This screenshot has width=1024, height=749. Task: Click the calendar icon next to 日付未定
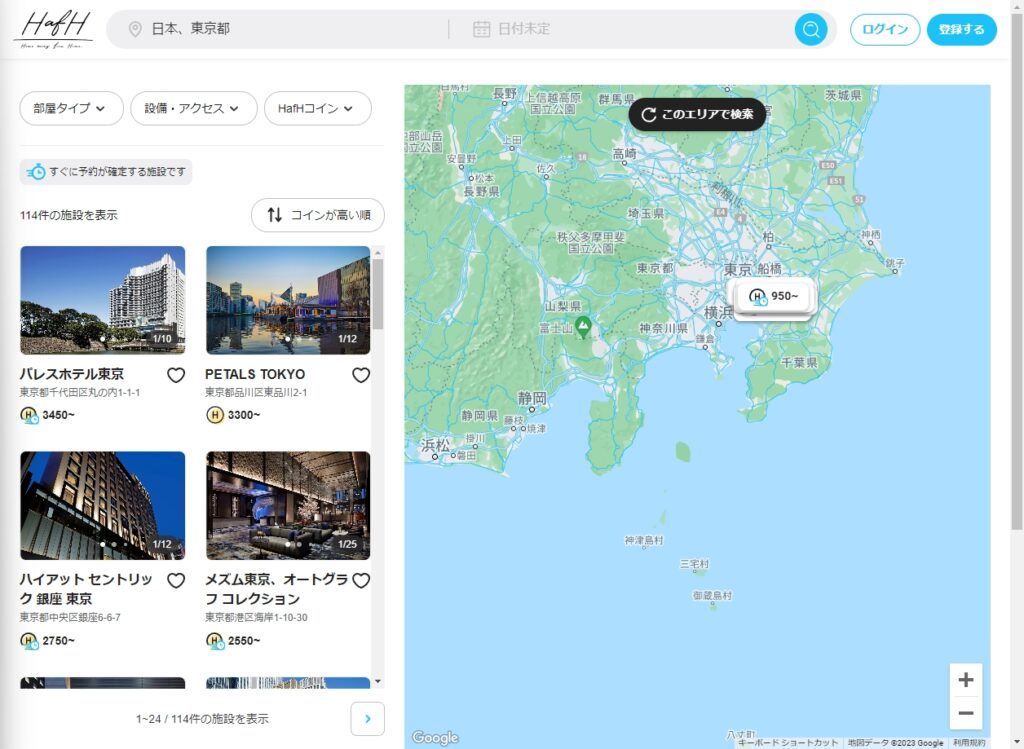pos(481,29)
